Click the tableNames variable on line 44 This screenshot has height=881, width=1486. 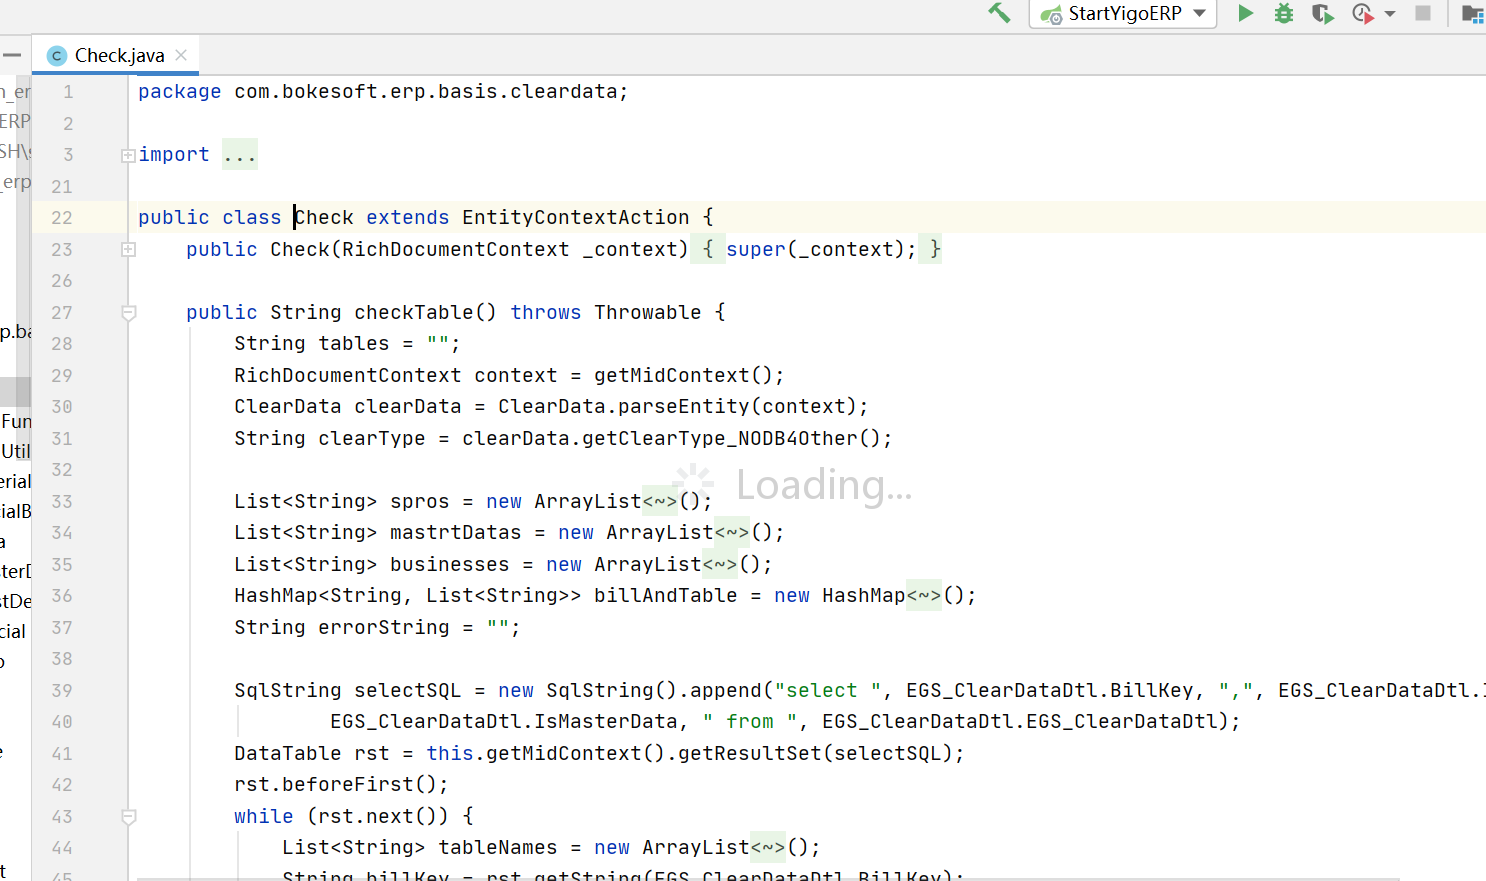click(498, 847)
